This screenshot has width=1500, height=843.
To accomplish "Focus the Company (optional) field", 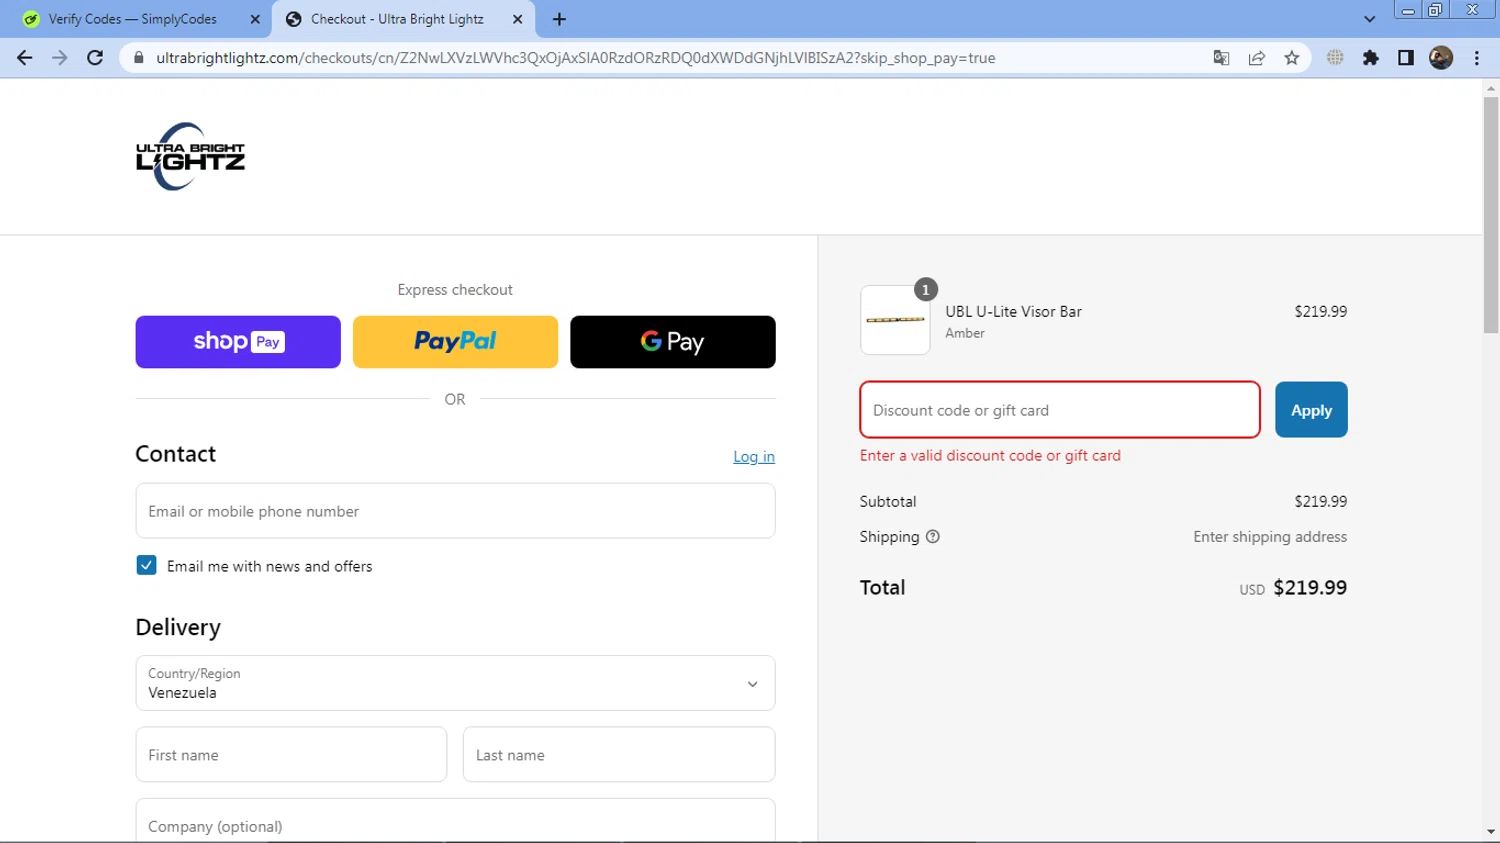I will point(455,821).
